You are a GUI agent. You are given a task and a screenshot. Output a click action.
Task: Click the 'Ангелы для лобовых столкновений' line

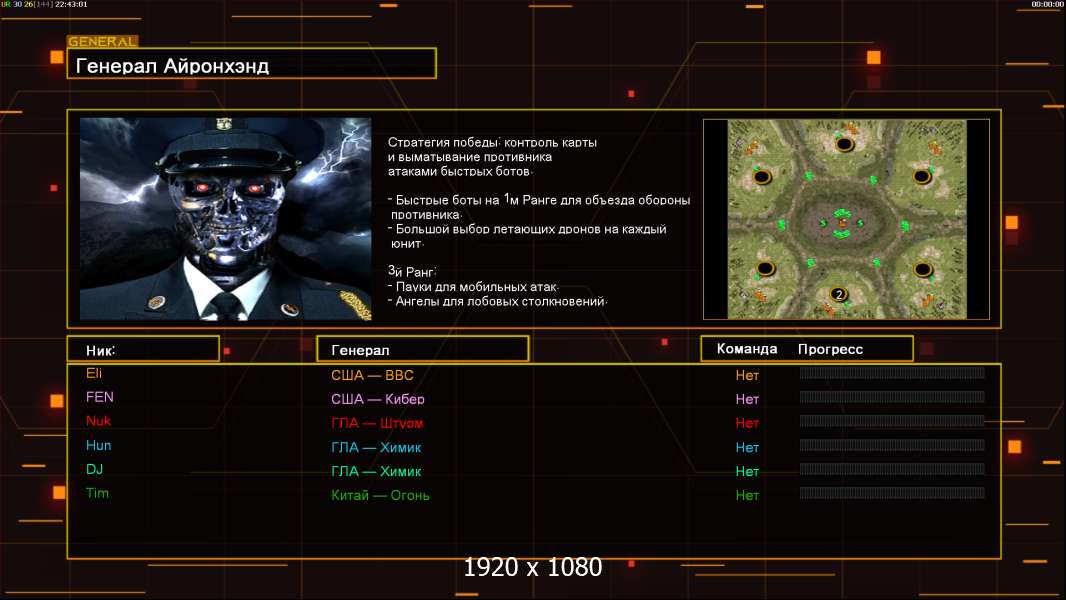(498, 301)
